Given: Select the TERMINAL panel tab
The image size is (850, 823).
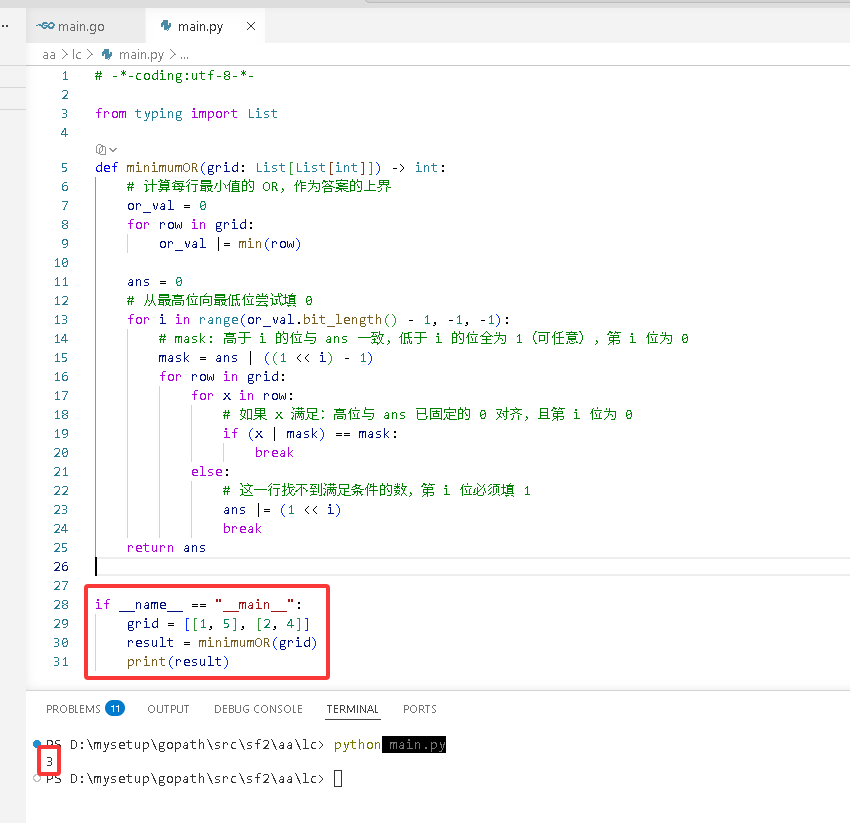Looking at the screenshot, I should (x=352, y=709).
